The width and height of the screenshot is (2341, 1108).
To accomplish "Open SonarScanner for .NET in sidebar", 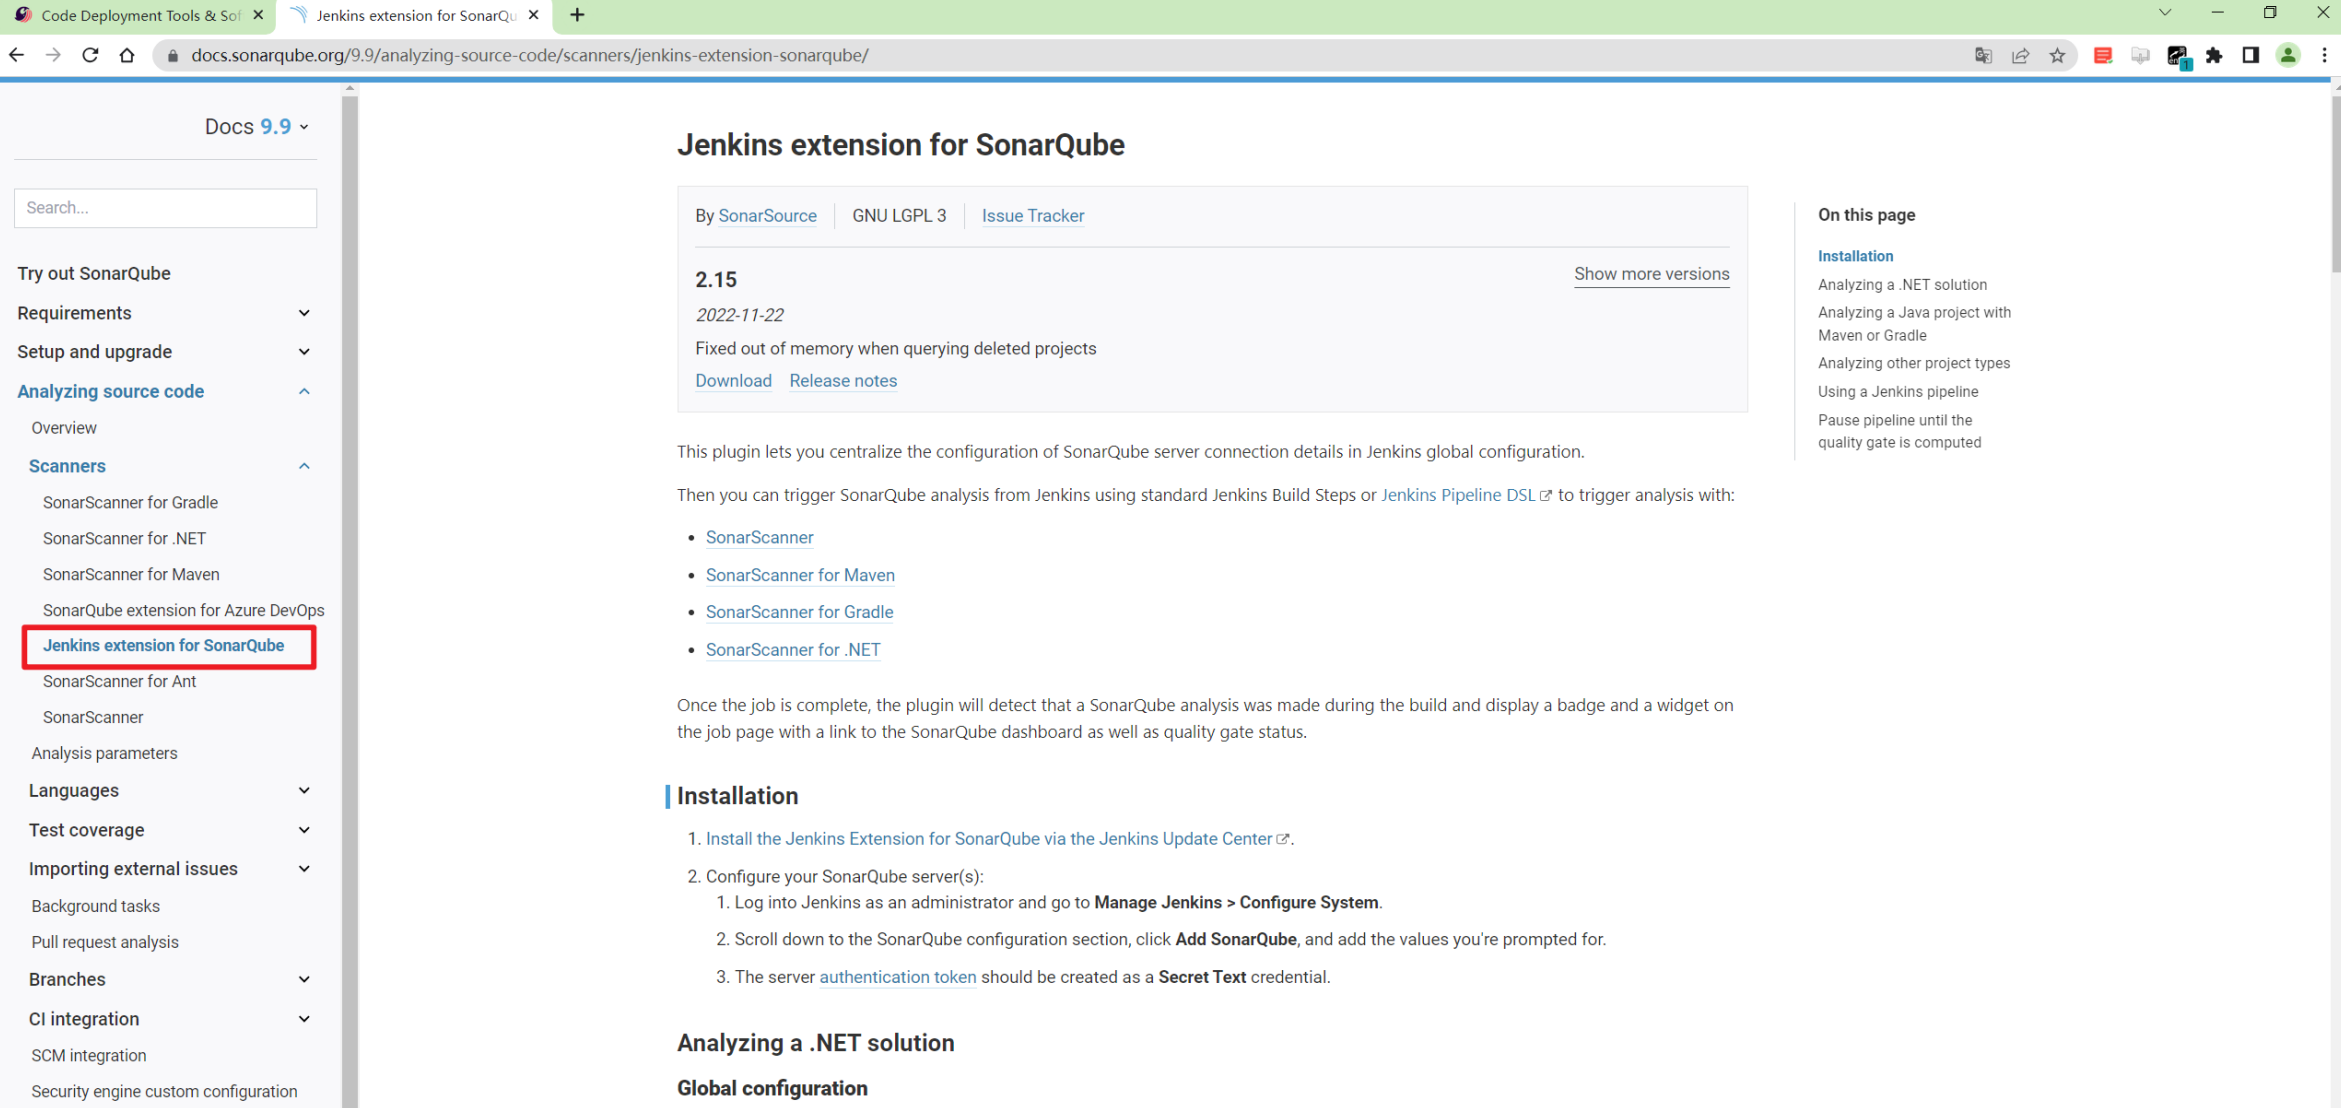I will pos(124,538).
